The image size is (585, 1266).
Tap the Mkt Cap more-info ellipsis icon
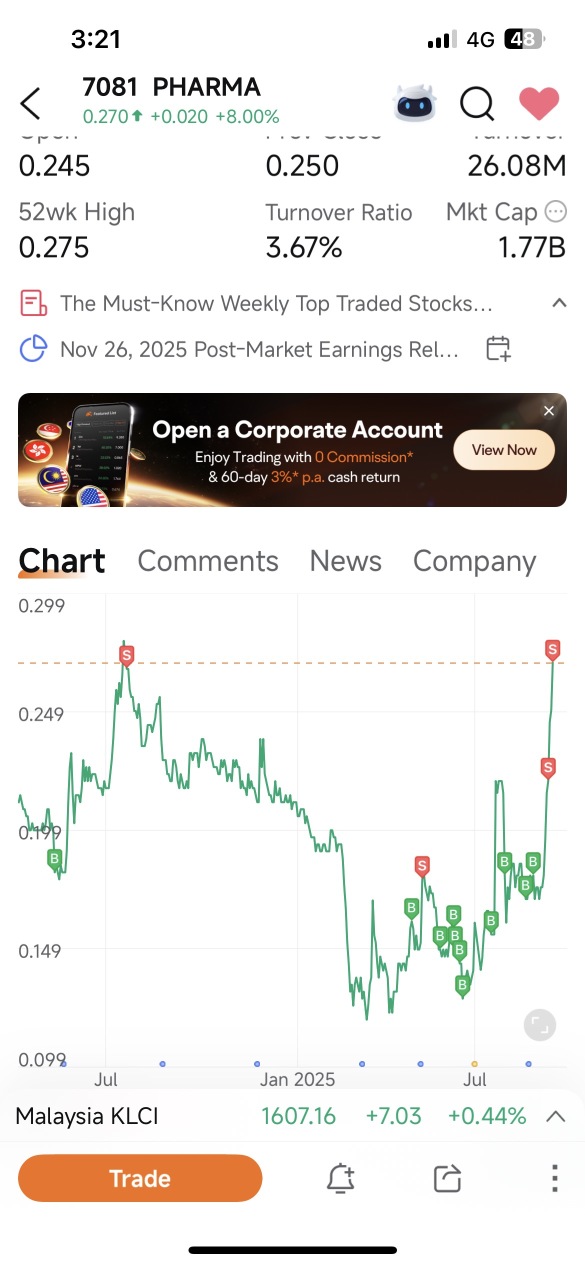(555, 212)
